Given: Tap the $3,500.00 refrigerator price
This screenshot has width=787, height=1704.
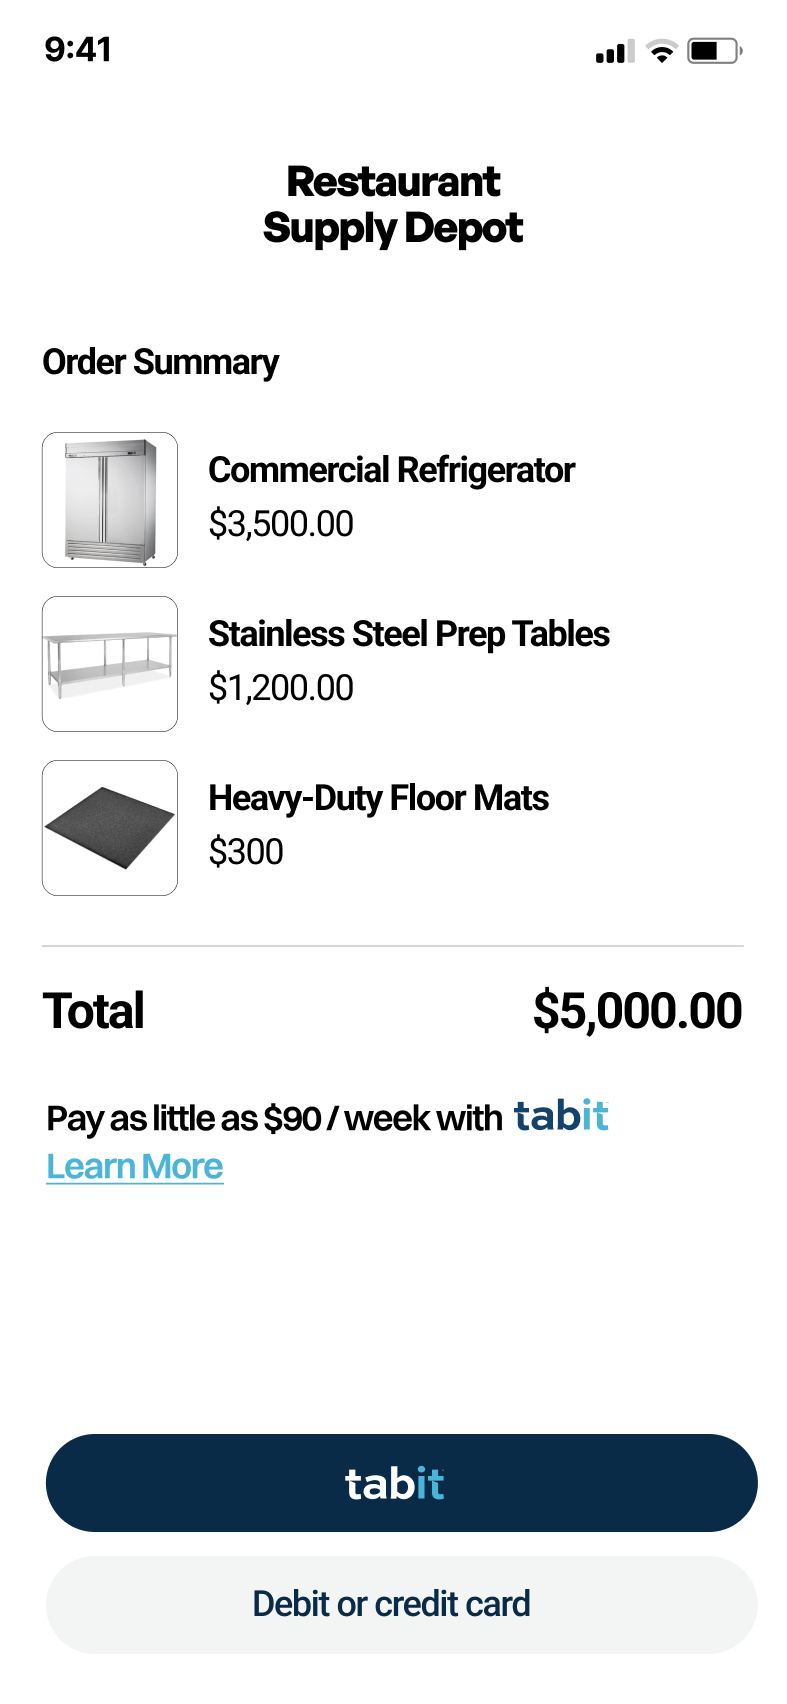Looking at the screenshot, I should point(281,524).
